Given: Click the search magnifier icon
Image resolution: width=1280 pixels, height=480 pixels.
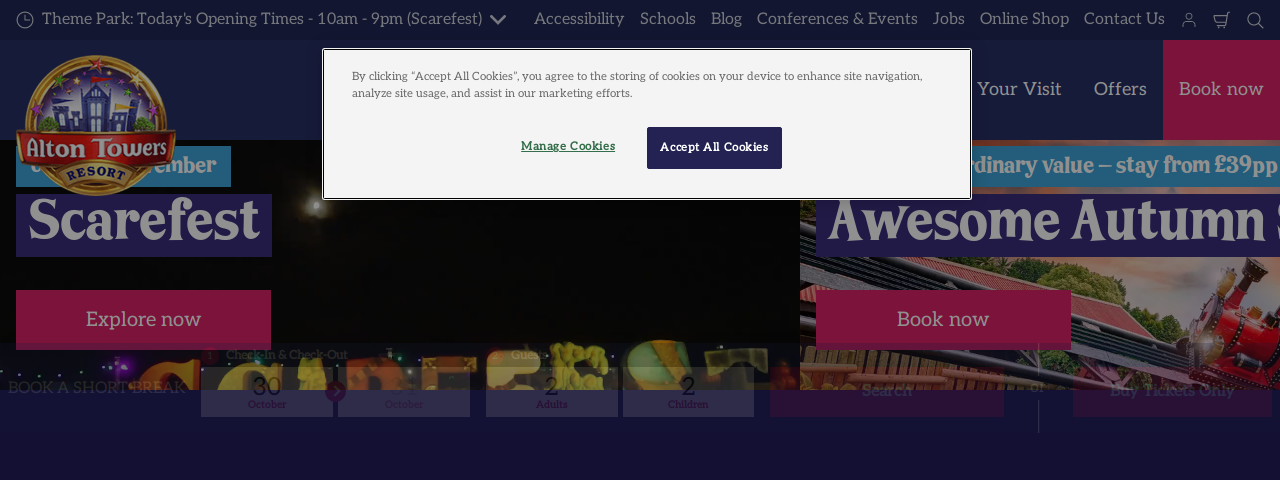Looking at the screenshot, I should (x=1255, y=20).
